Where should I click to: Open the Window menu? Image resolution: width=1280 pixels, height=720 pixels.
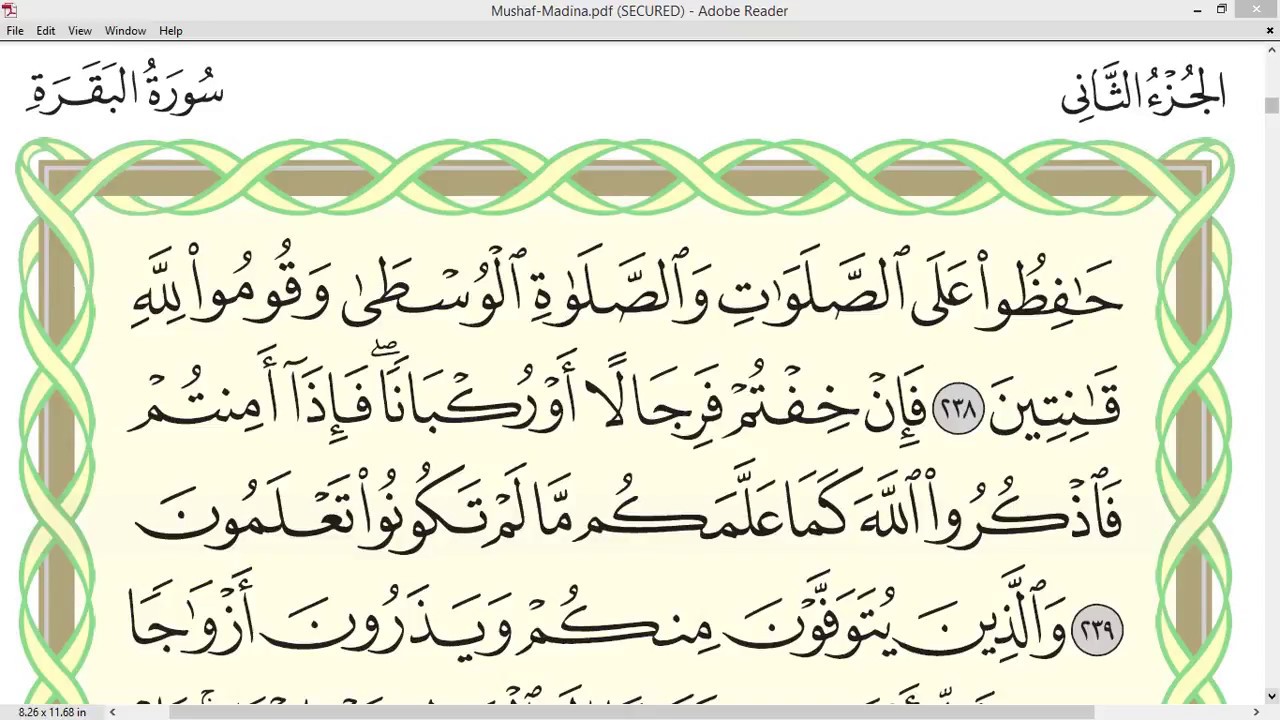[126, 31]
